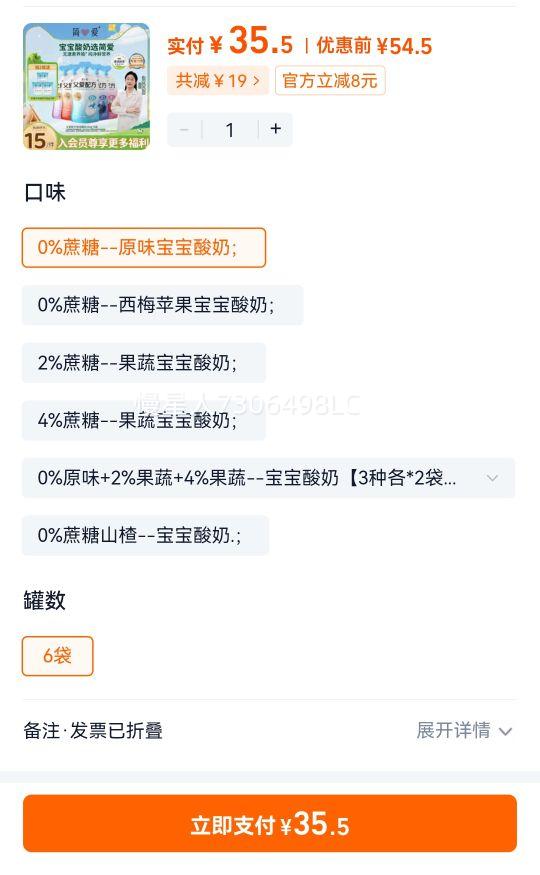
Task: View 共减¥19 discount details
Action: [x=218, y=80]
